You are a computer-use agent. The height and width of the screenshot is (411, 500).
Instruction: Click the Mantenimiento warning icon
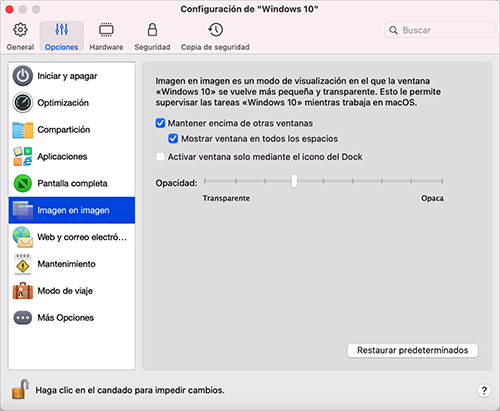(23, 264)
